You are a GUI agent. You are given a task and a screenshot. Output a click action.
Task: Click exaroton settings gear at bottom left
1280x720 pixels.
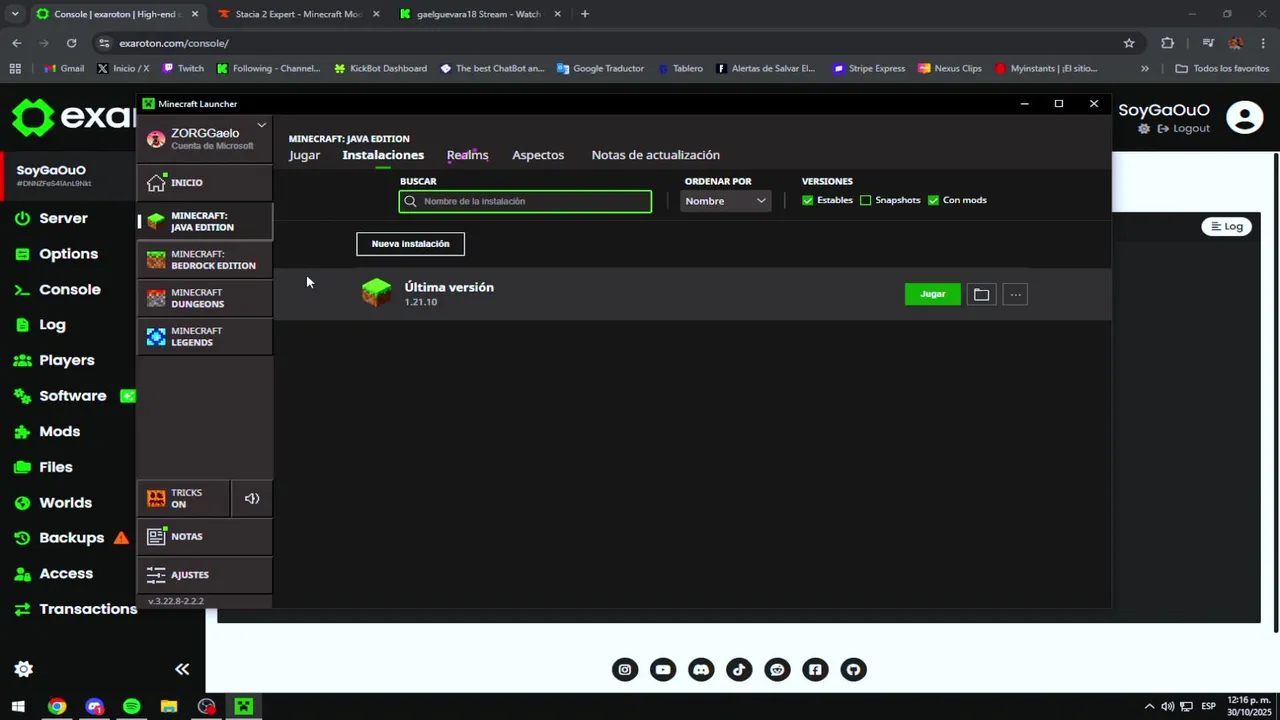point(24,669)
